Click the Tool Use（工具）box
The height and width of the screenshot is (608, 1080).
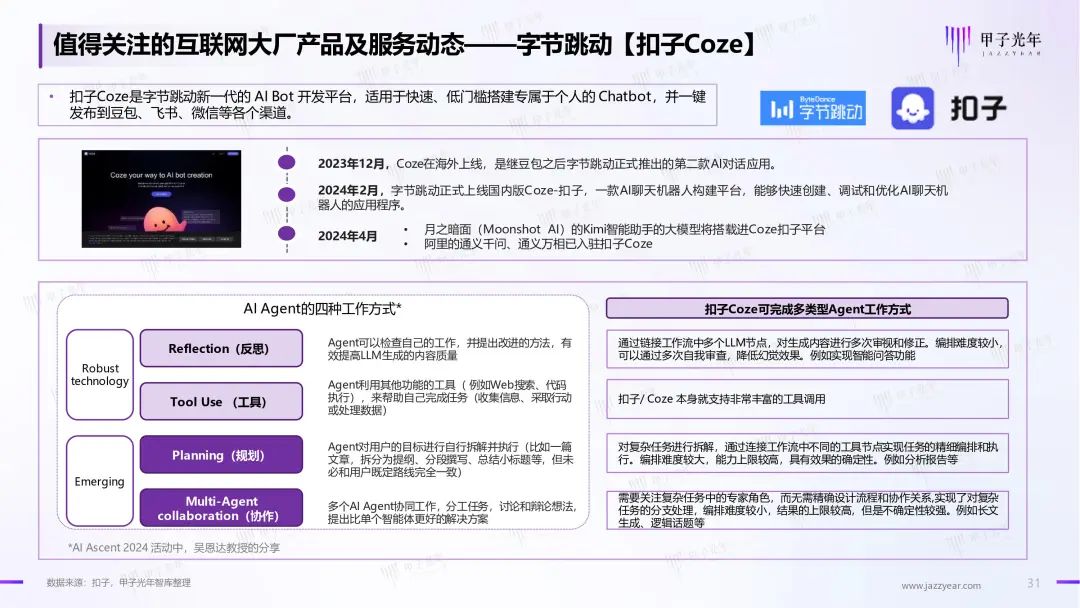click(x=221, y=401)
